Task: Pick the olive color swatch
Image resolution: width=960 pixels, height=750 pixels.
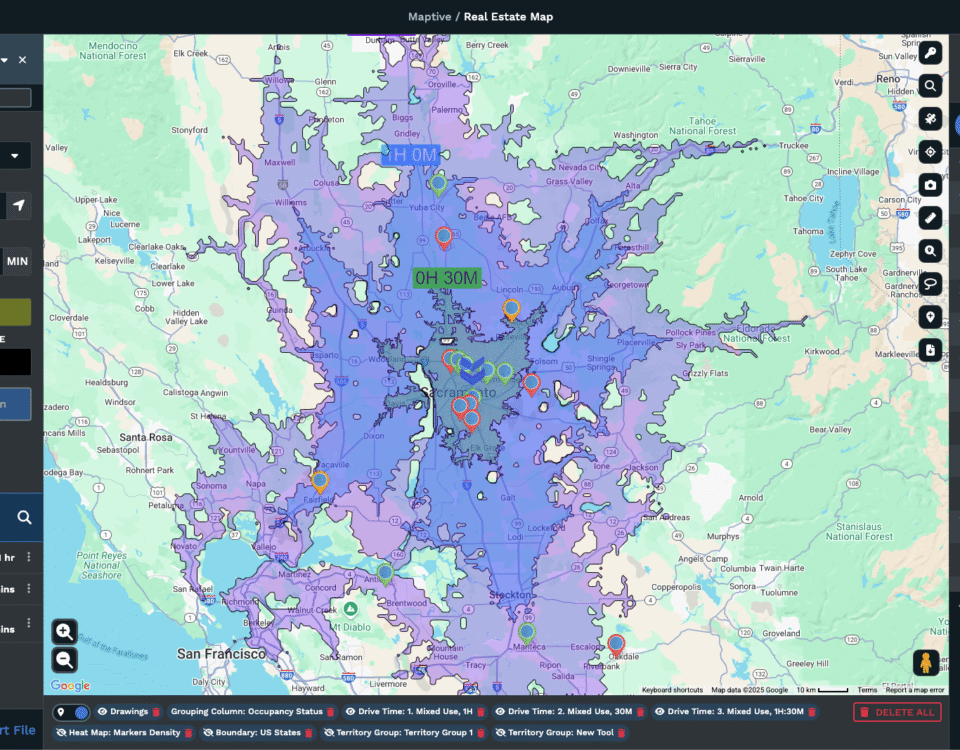Action: click(15, 312)
